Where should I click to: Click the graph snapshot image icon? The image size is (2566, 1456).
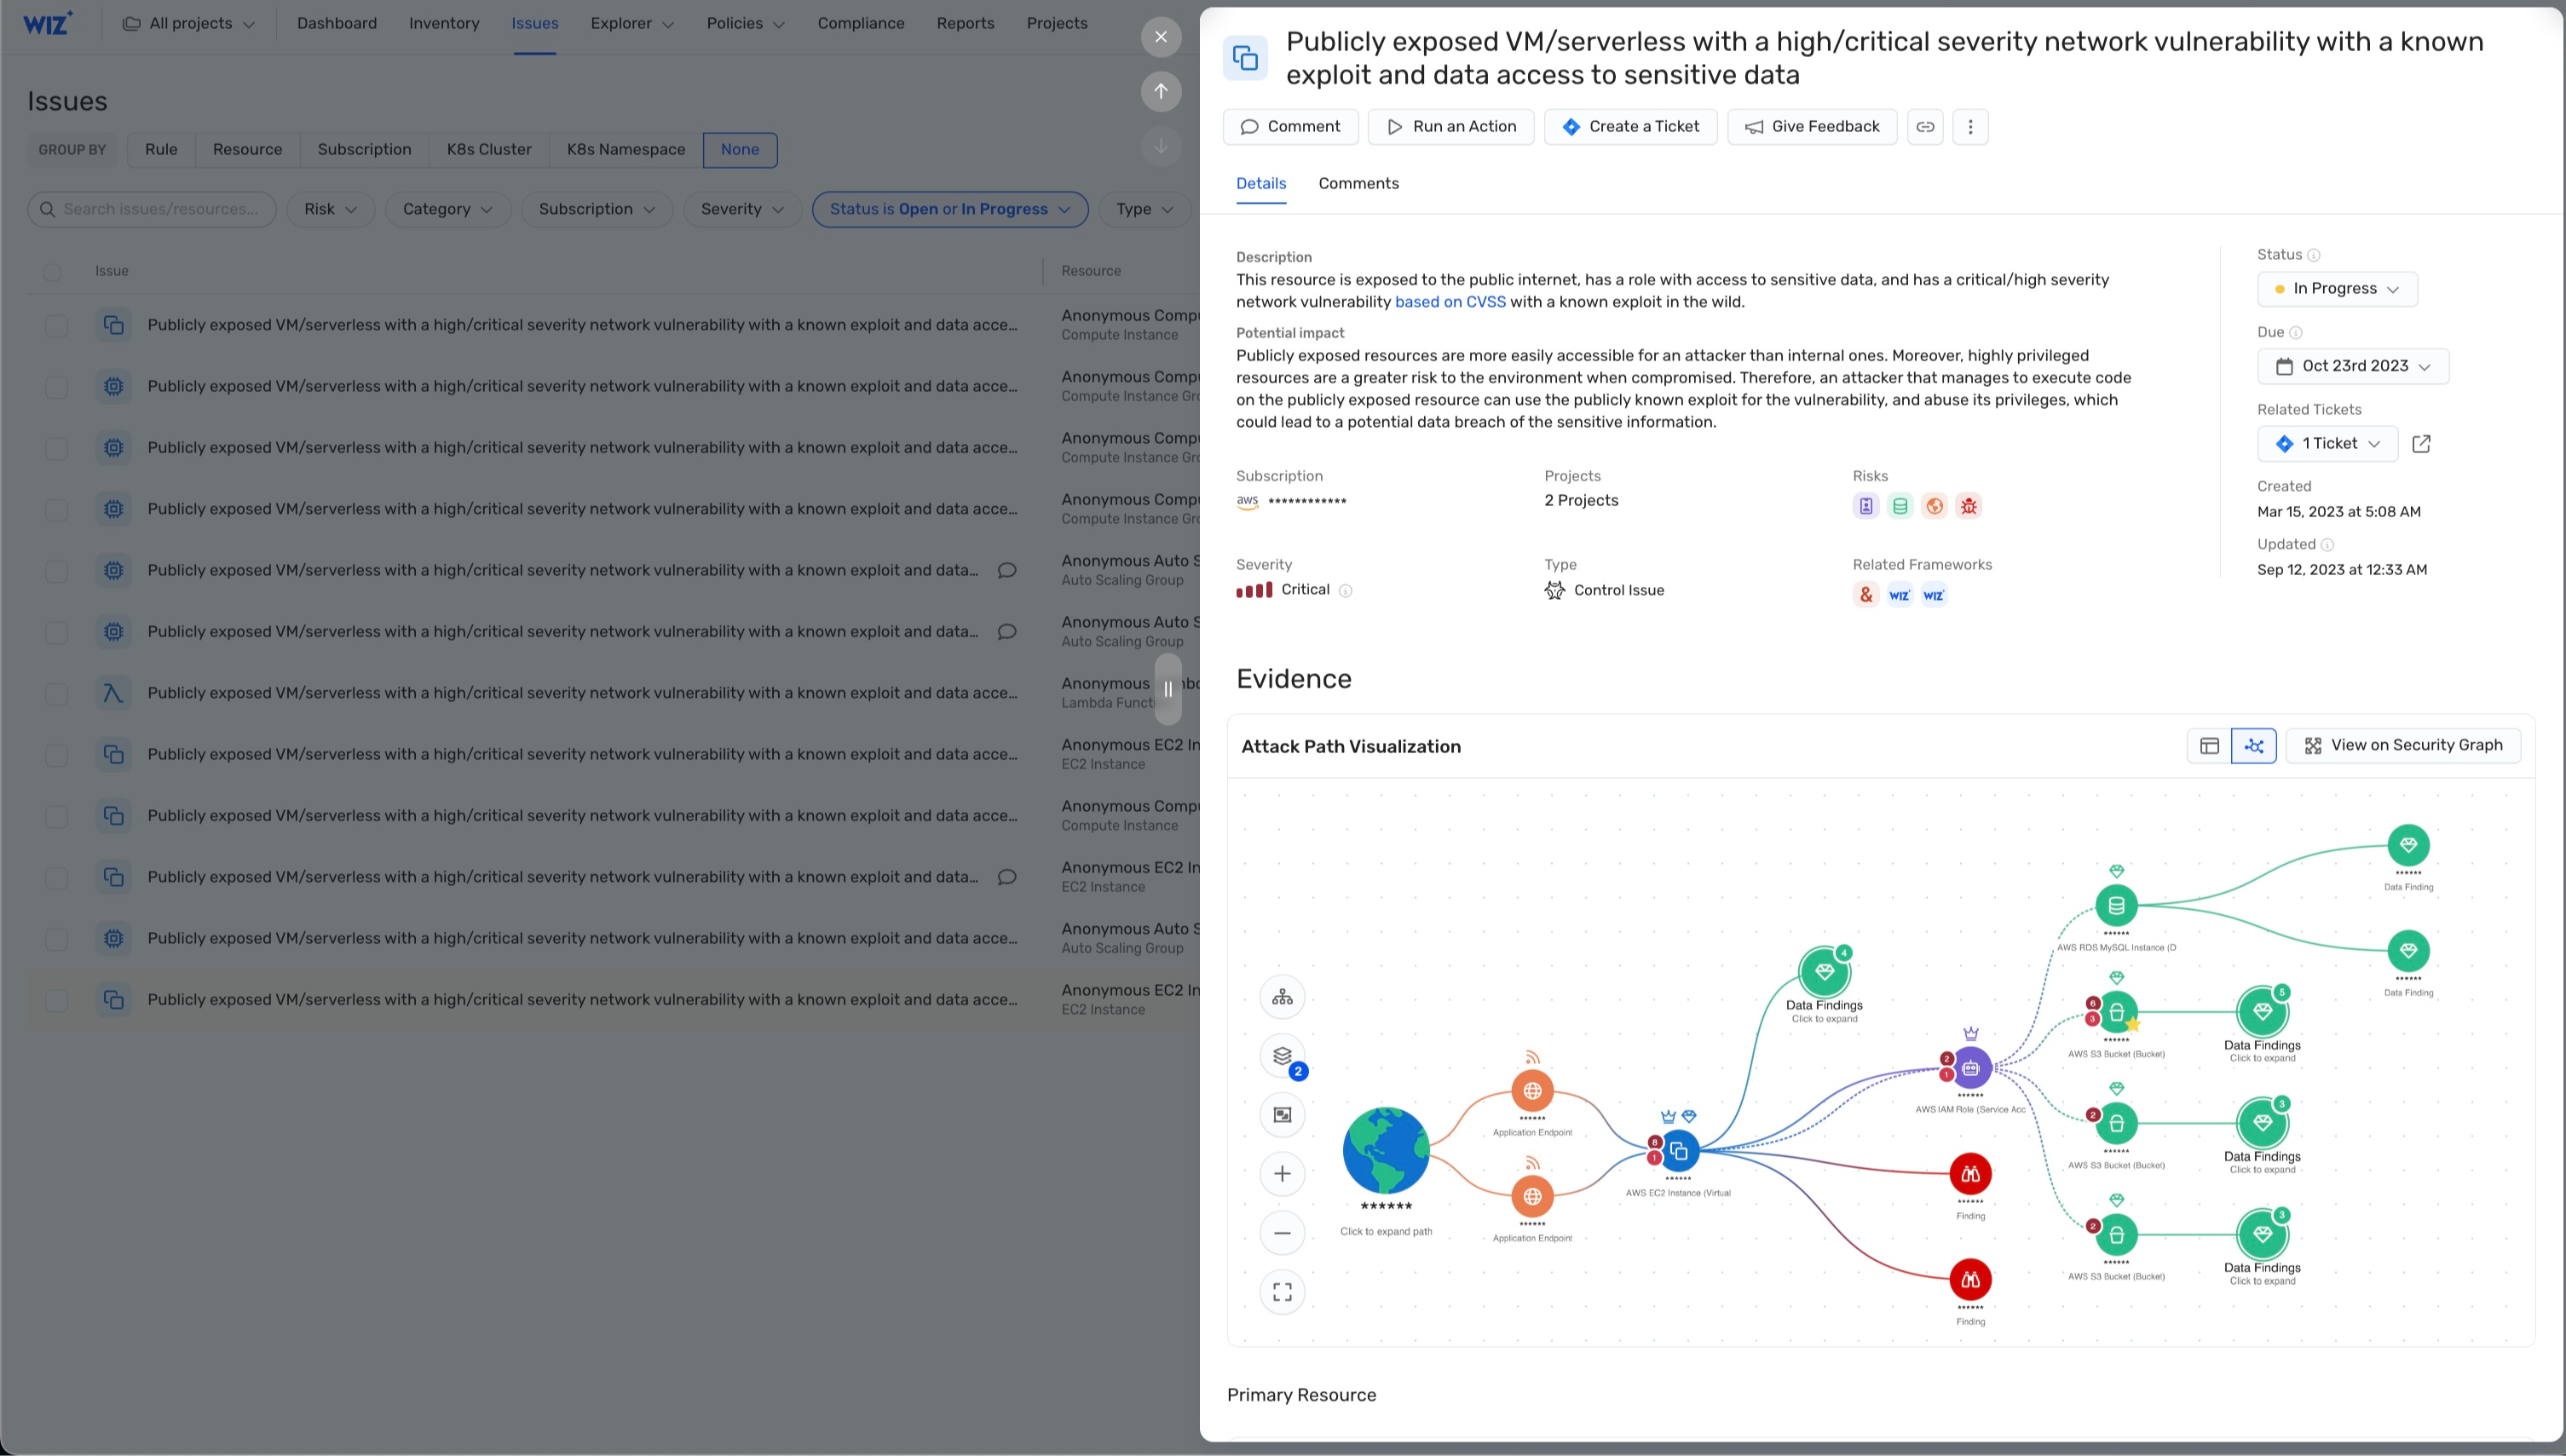coord(1282,1115)
